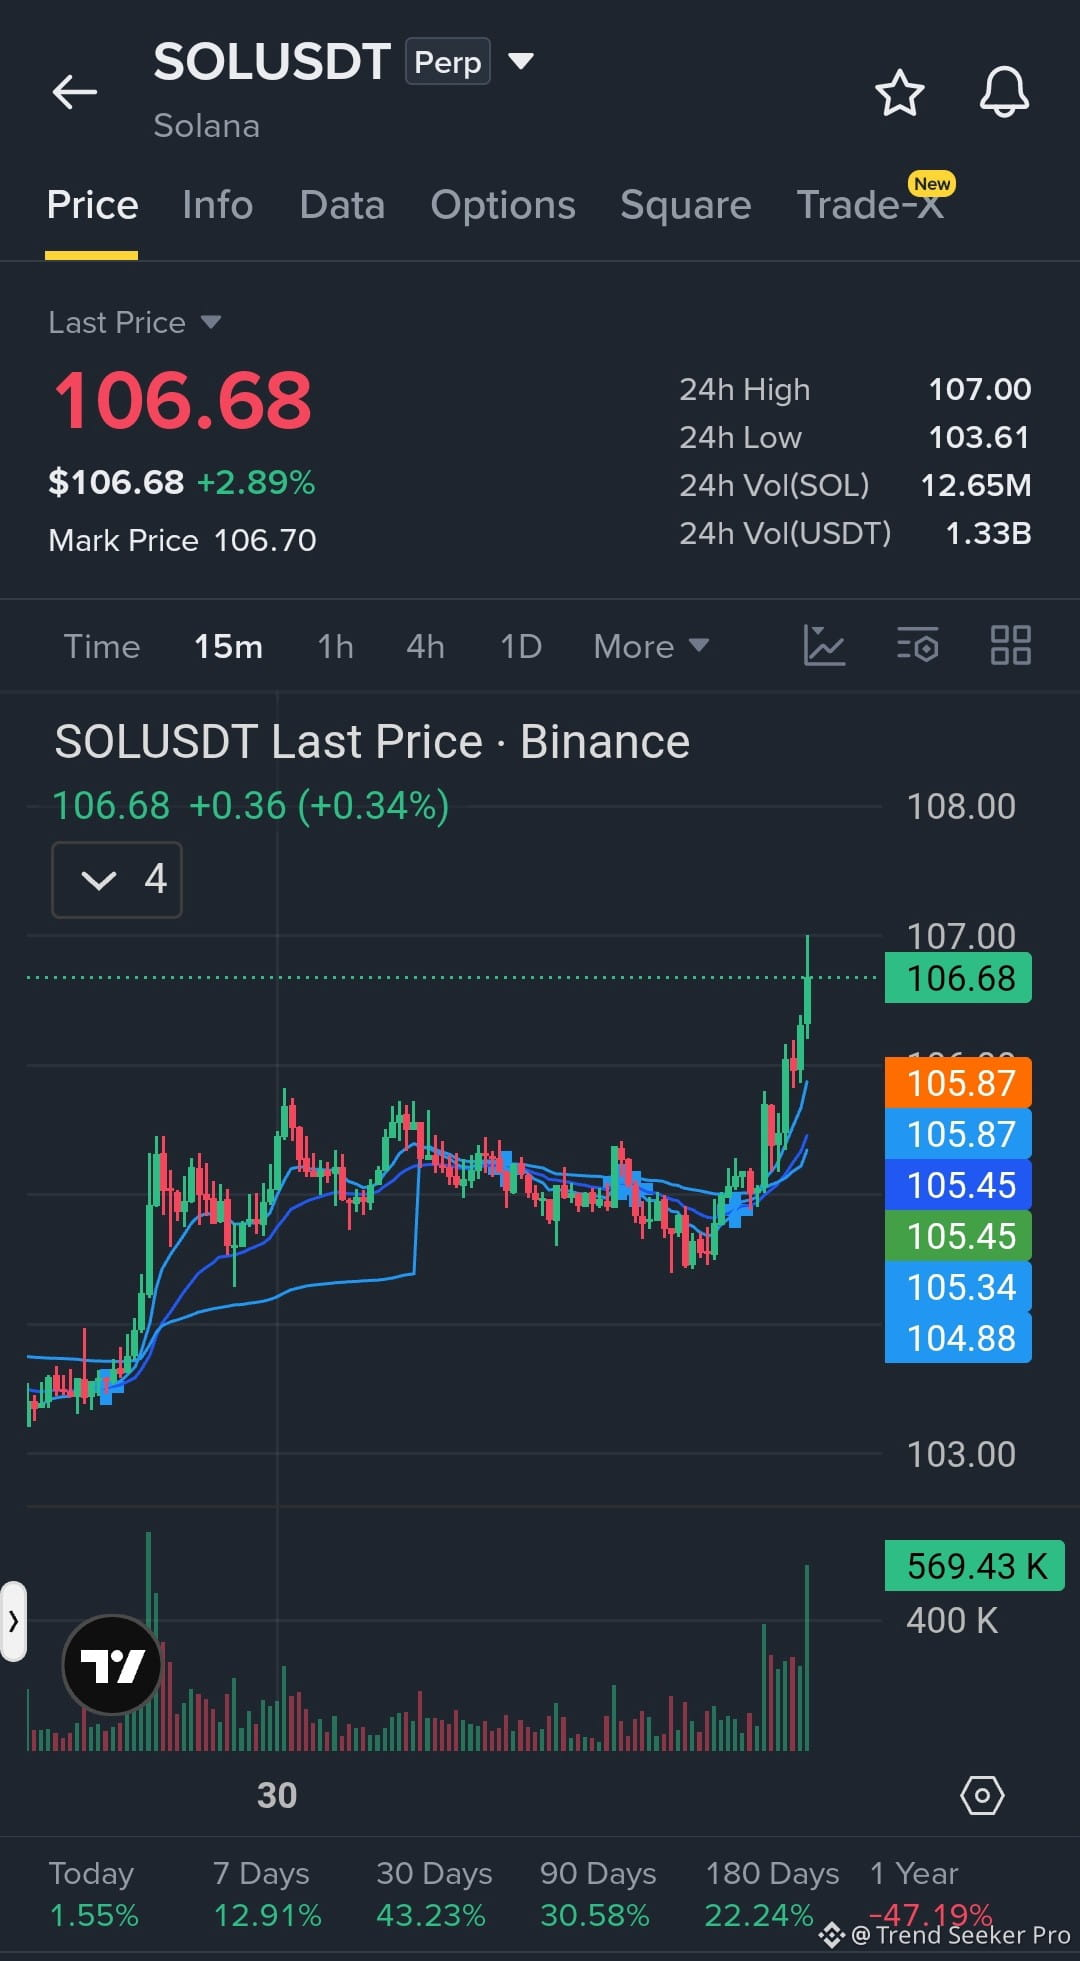Image resolution: width=1080 pixels, height=1961 pixels.
Task: Switch to the Price tab
Action: pos(92,205)
